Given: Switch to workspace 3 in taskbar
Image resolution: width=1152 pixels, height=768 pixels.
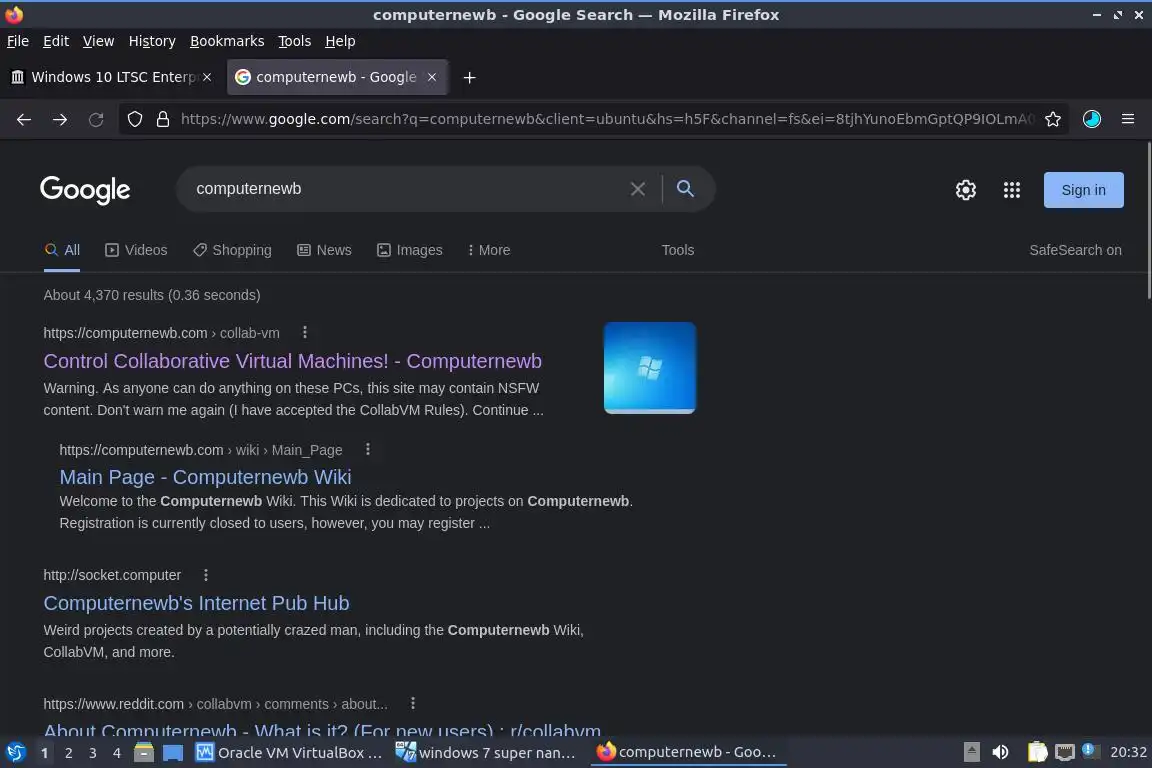Looking at the screenshot, I should click(x=93, y=753).
